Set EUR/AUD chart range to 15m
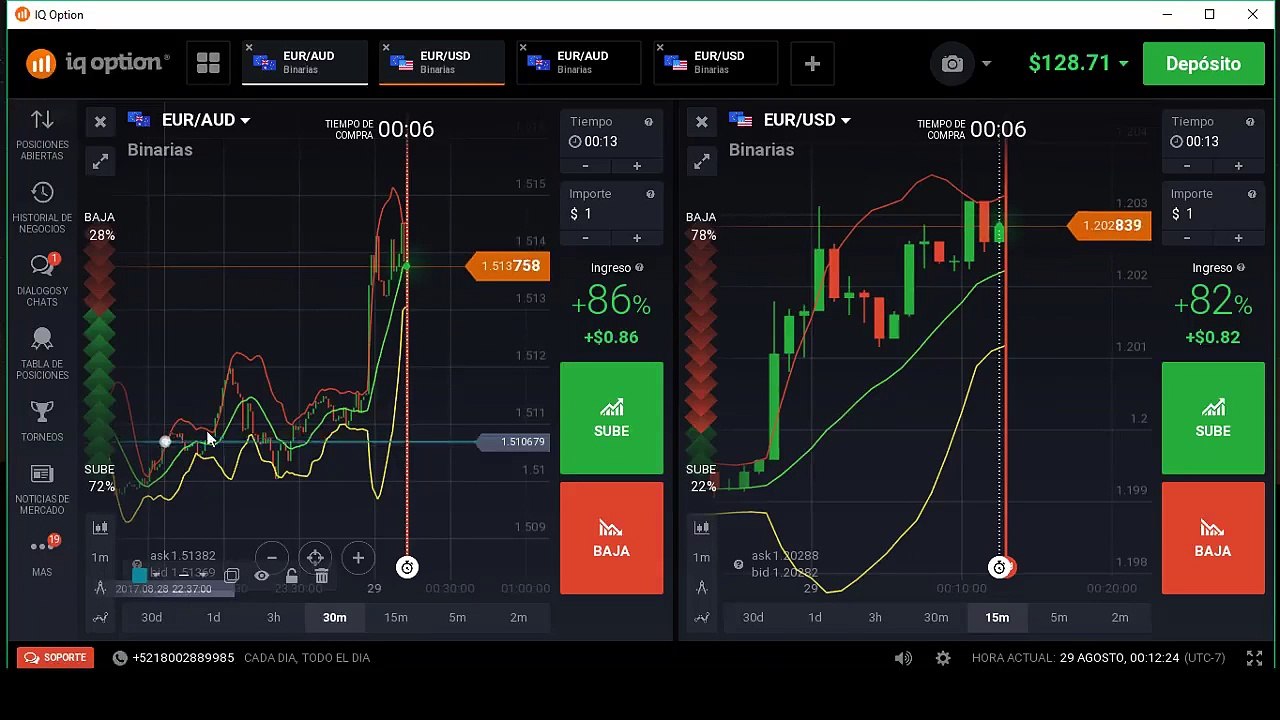1280x720 pixels. (x=396, y=618)
